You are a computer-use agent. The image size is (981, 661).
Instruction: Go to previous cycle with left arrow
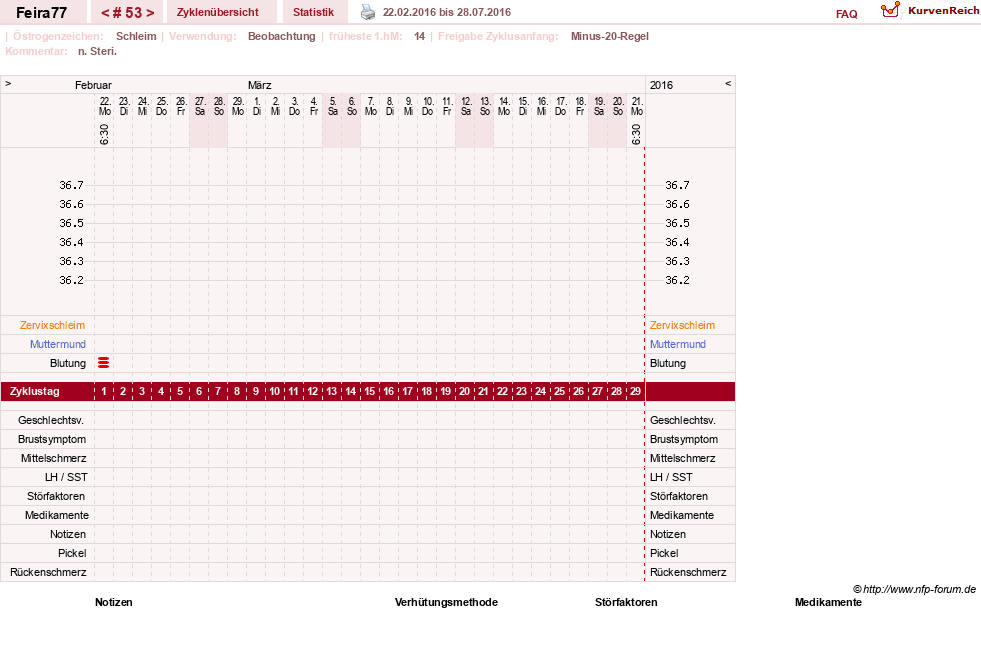(105, 13)
